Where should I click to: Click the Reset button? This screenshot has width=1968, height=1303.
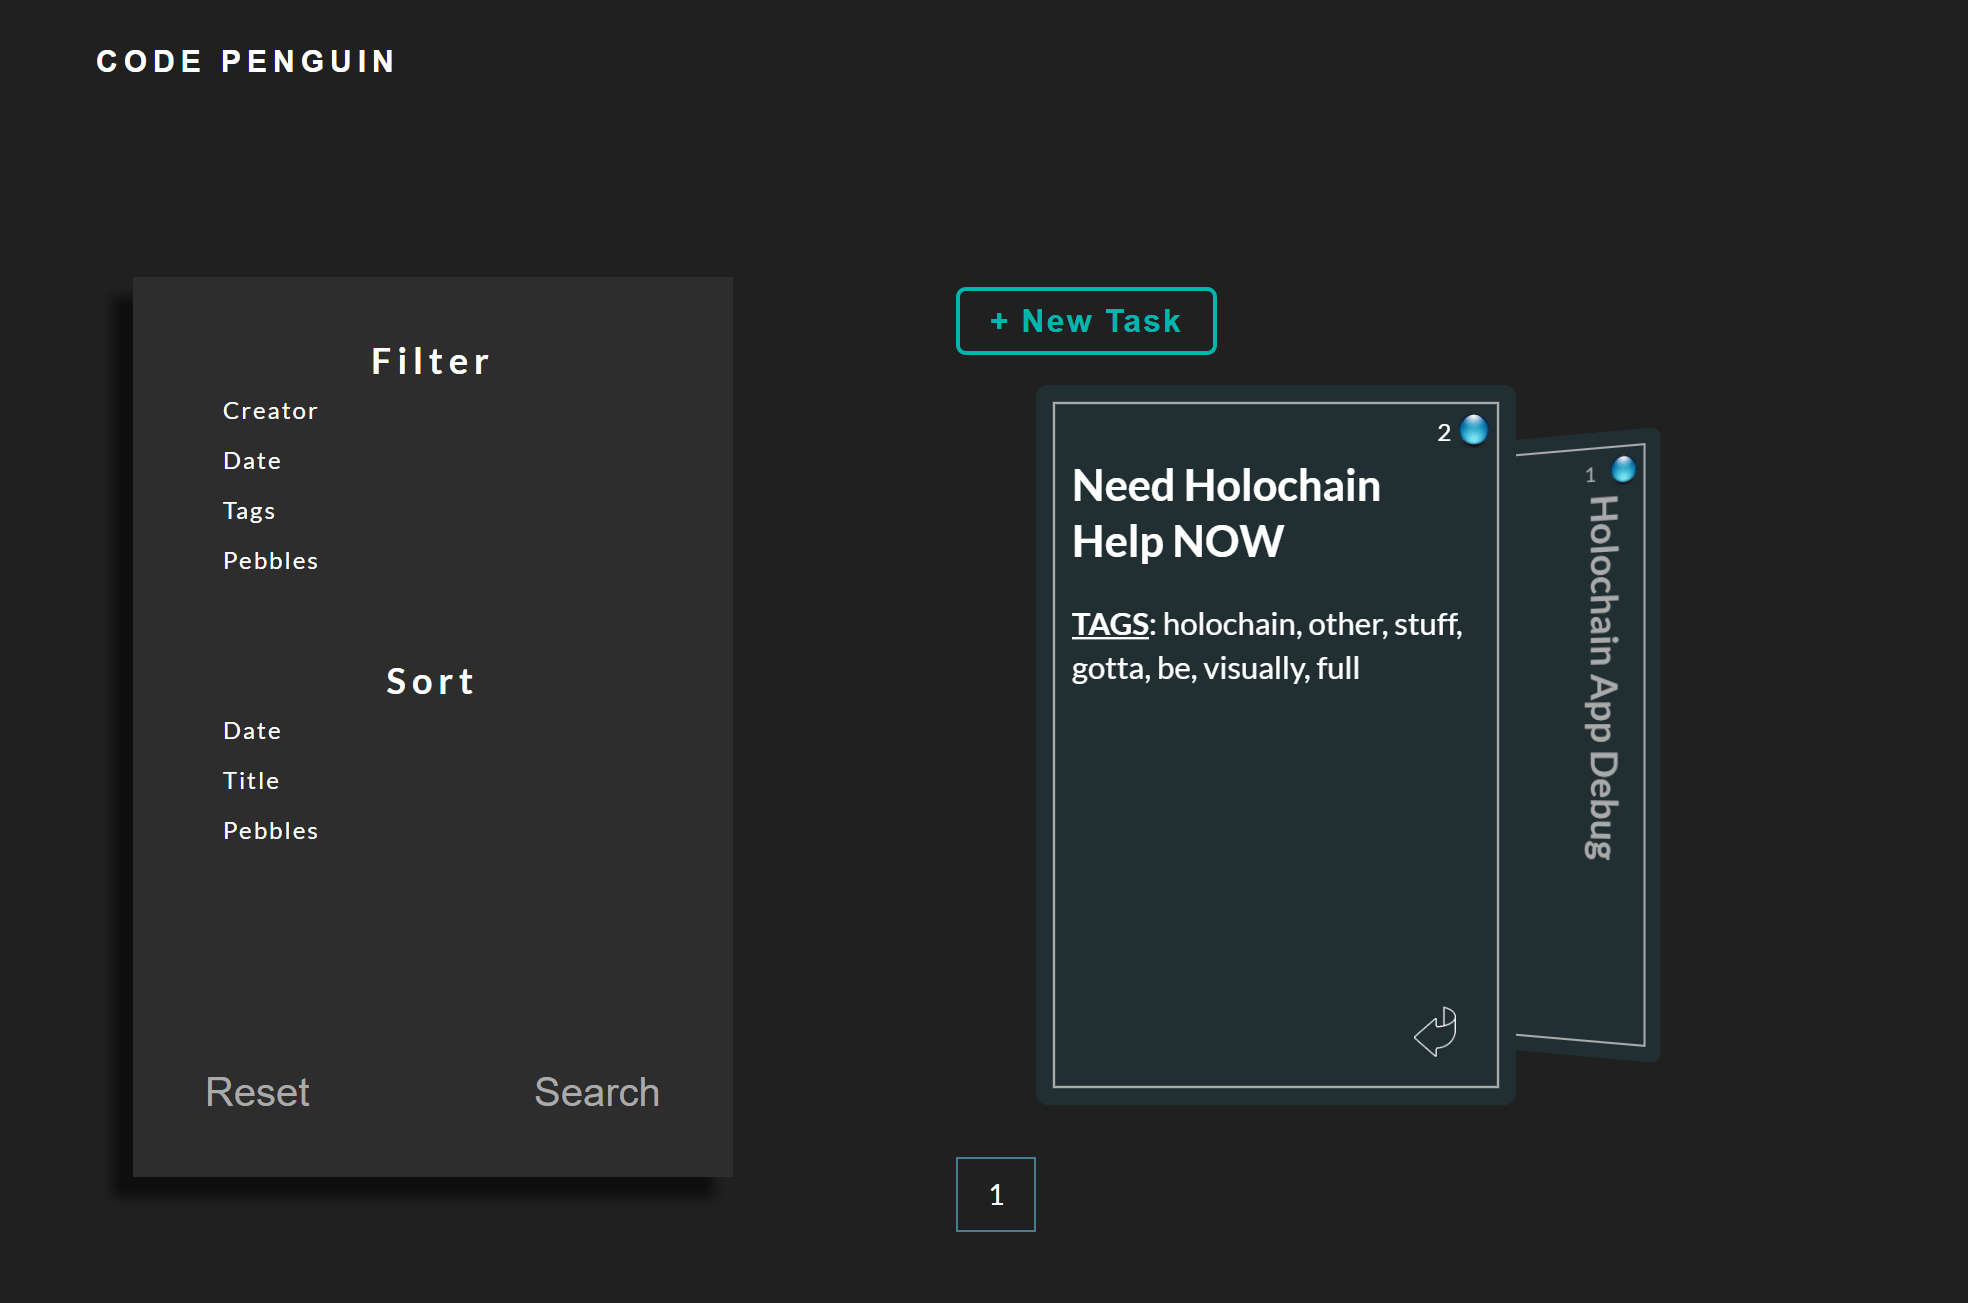[x=257, y=1092]
